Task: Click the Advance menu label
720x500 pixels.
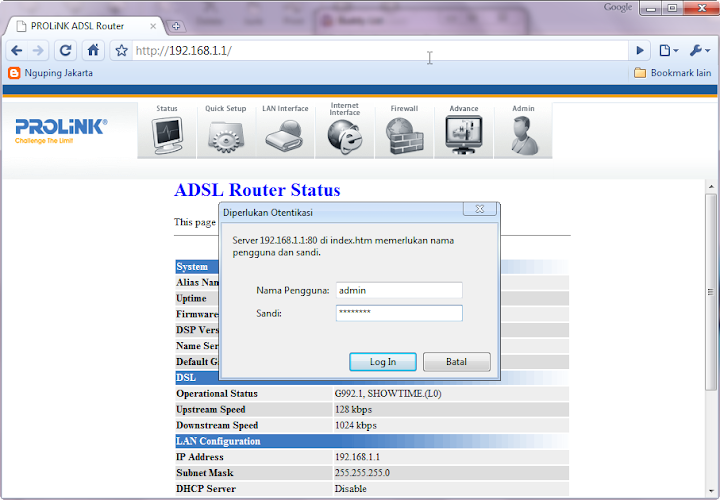Action: click(464, 108)
